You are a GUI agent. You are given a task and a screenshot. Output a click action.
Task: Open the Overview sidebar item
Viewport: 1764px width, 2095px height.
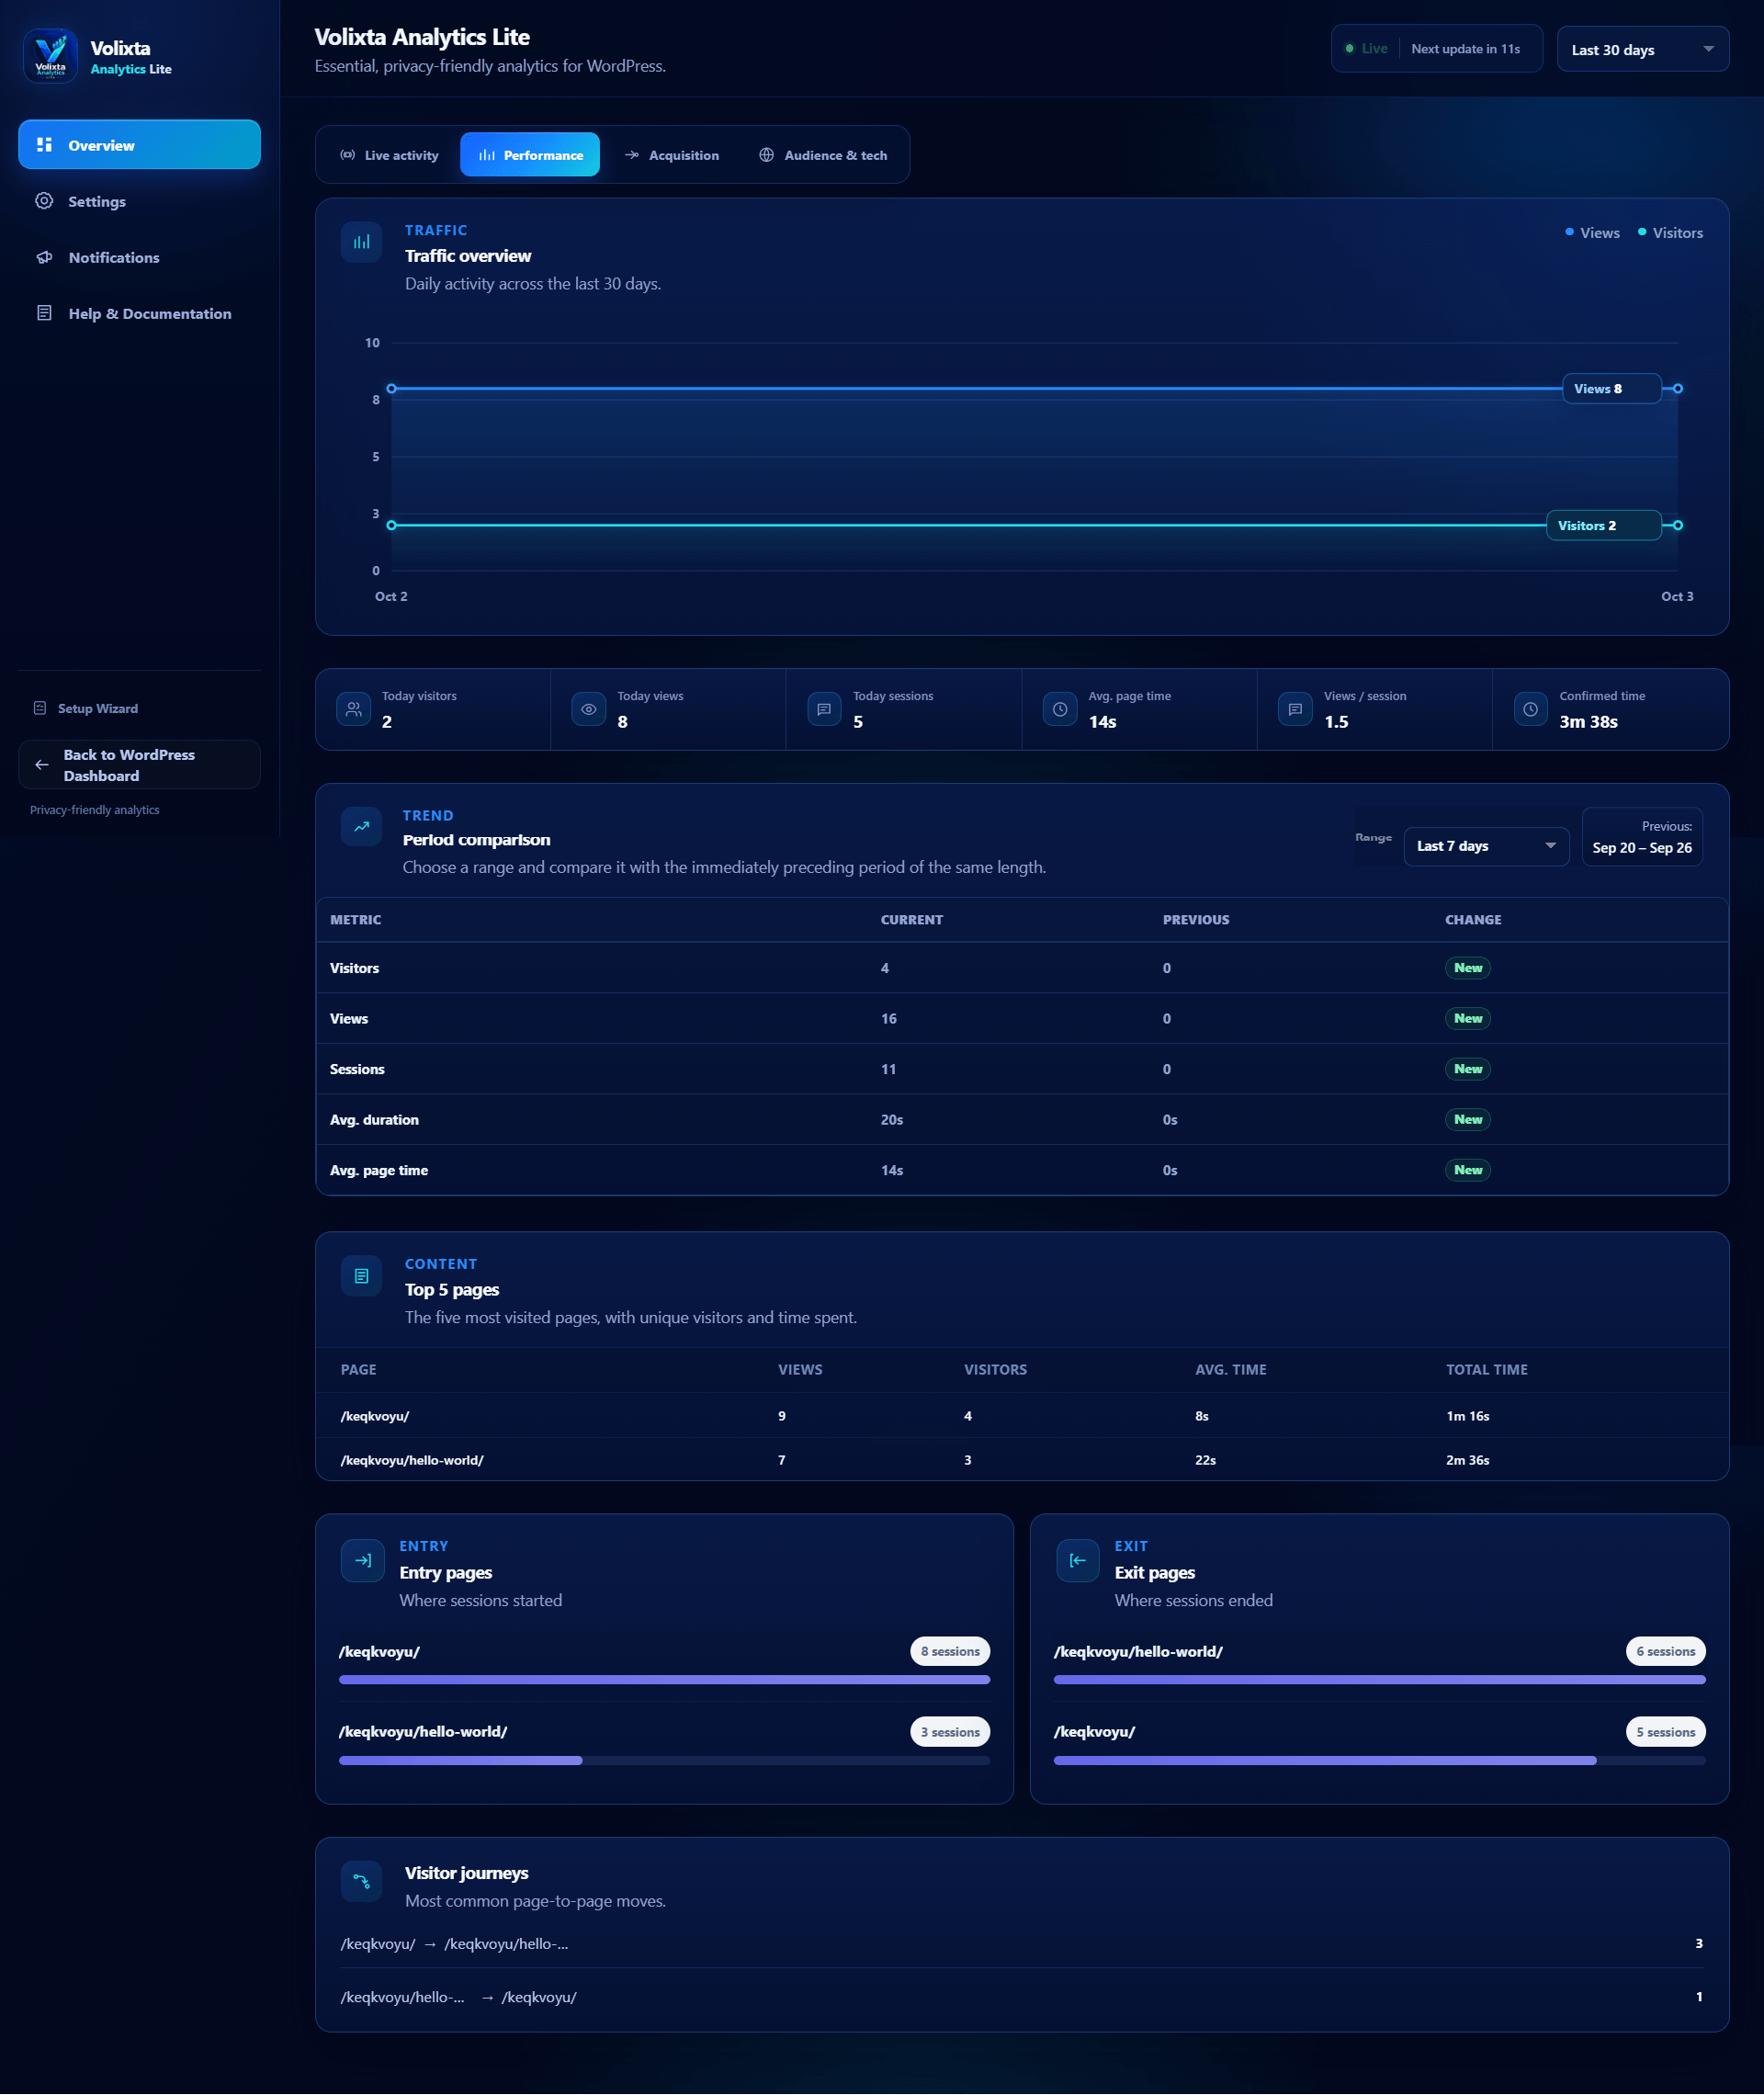point(139,145)
